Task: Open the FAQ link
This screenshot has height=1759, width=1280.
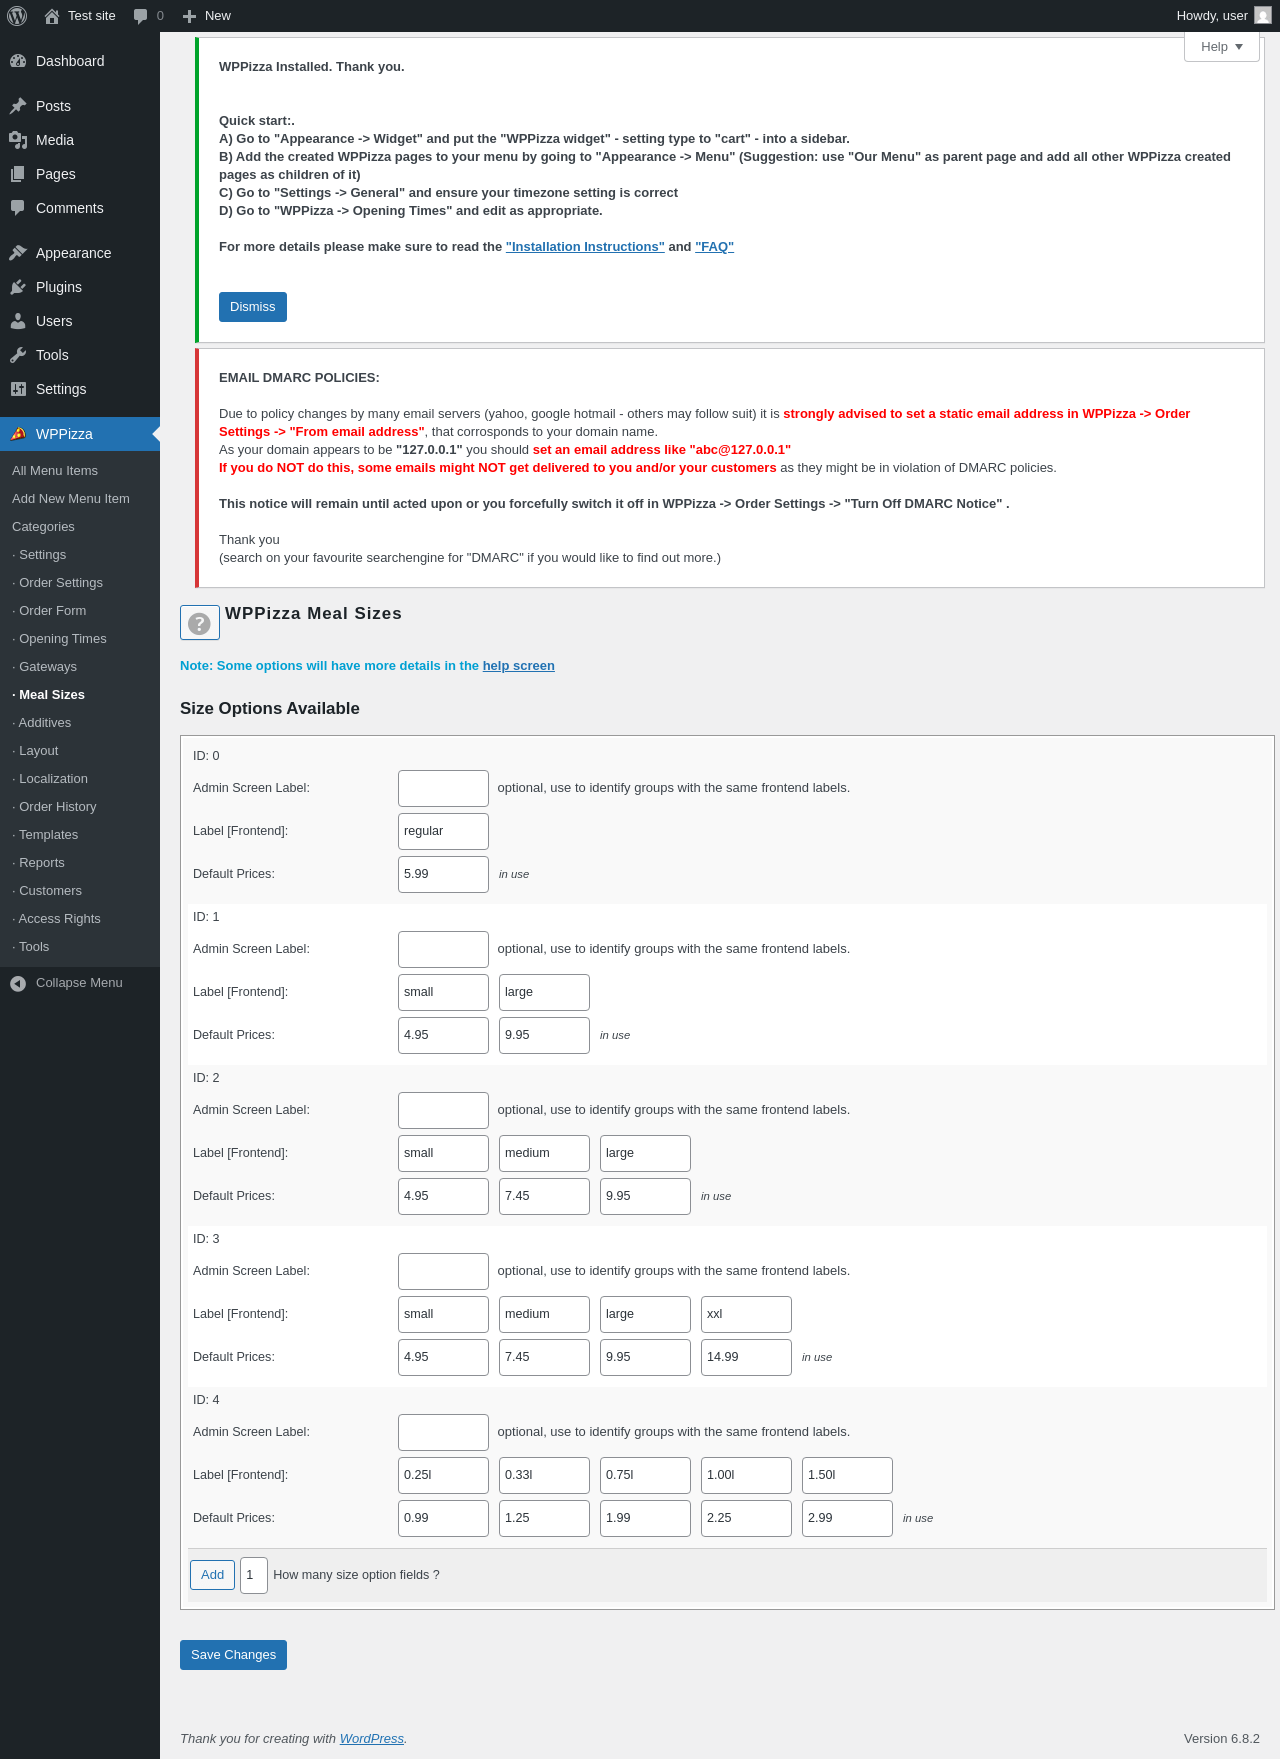Action: [714, 247]
